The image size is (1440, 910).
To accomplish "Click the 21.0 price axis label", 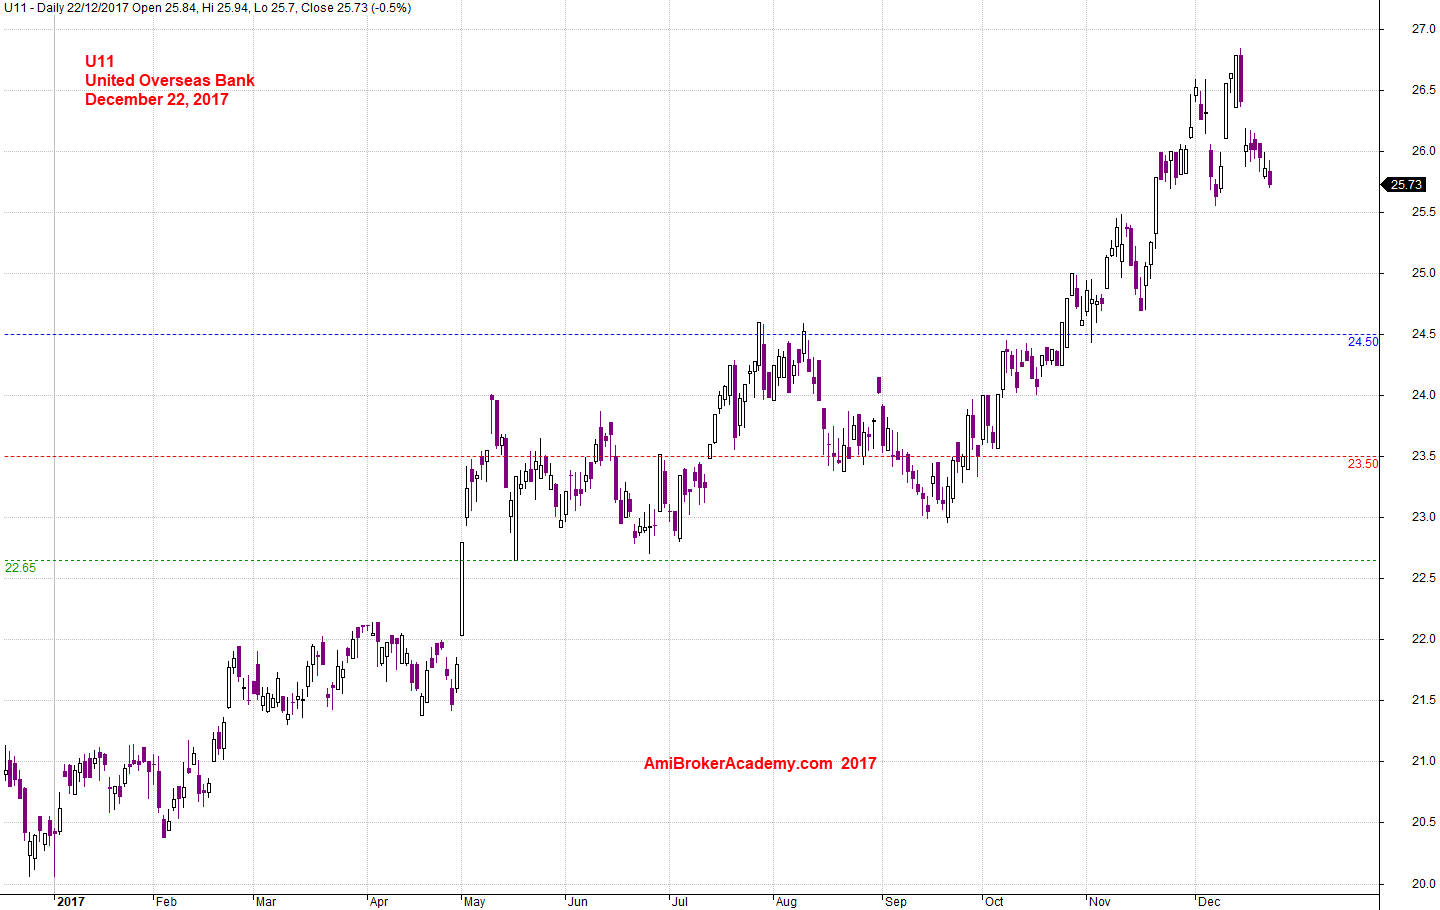I will pyautogui.click(x=1423, y=761).
